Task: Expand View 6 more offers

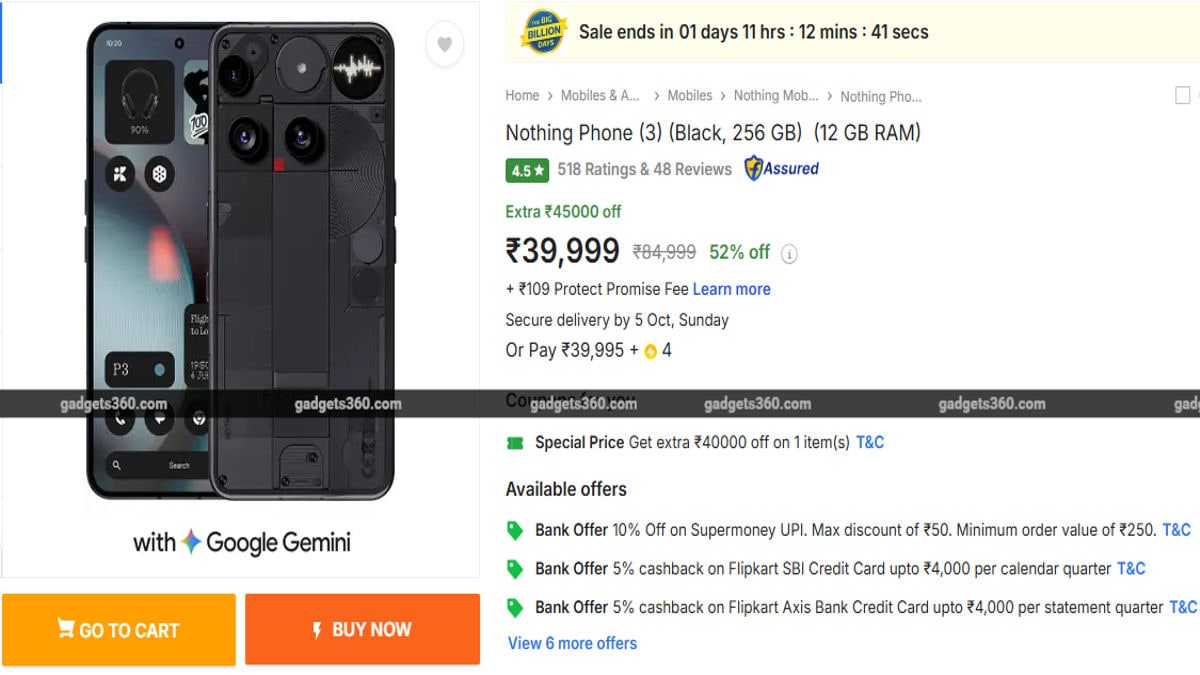Action: coord(572,643)
